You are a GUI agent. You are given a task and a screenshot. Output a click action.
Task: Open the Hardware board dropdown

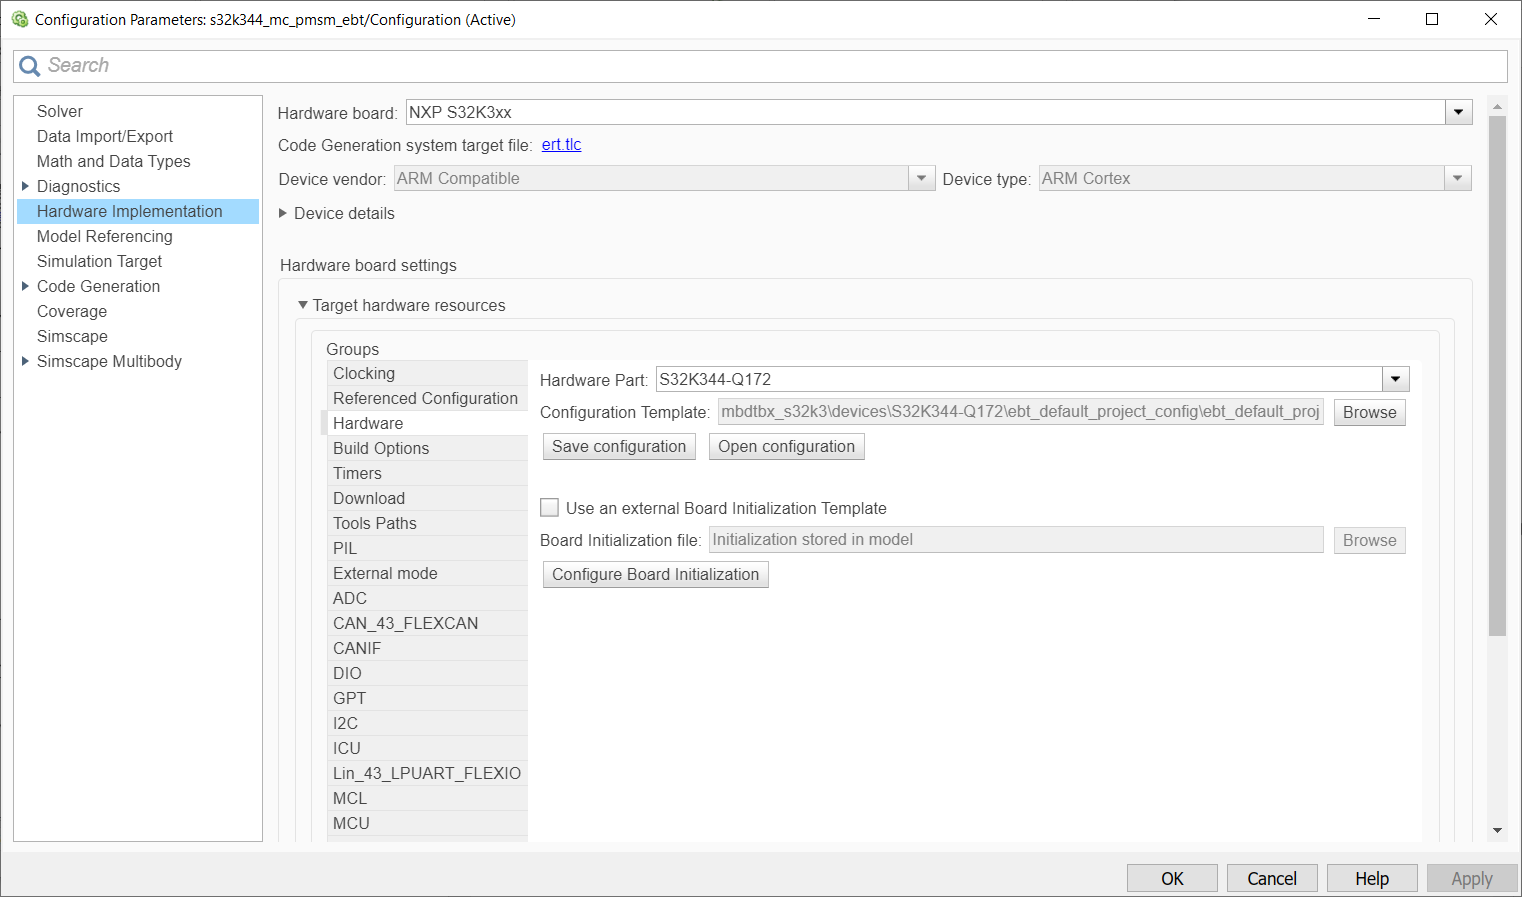(1459, 111)
